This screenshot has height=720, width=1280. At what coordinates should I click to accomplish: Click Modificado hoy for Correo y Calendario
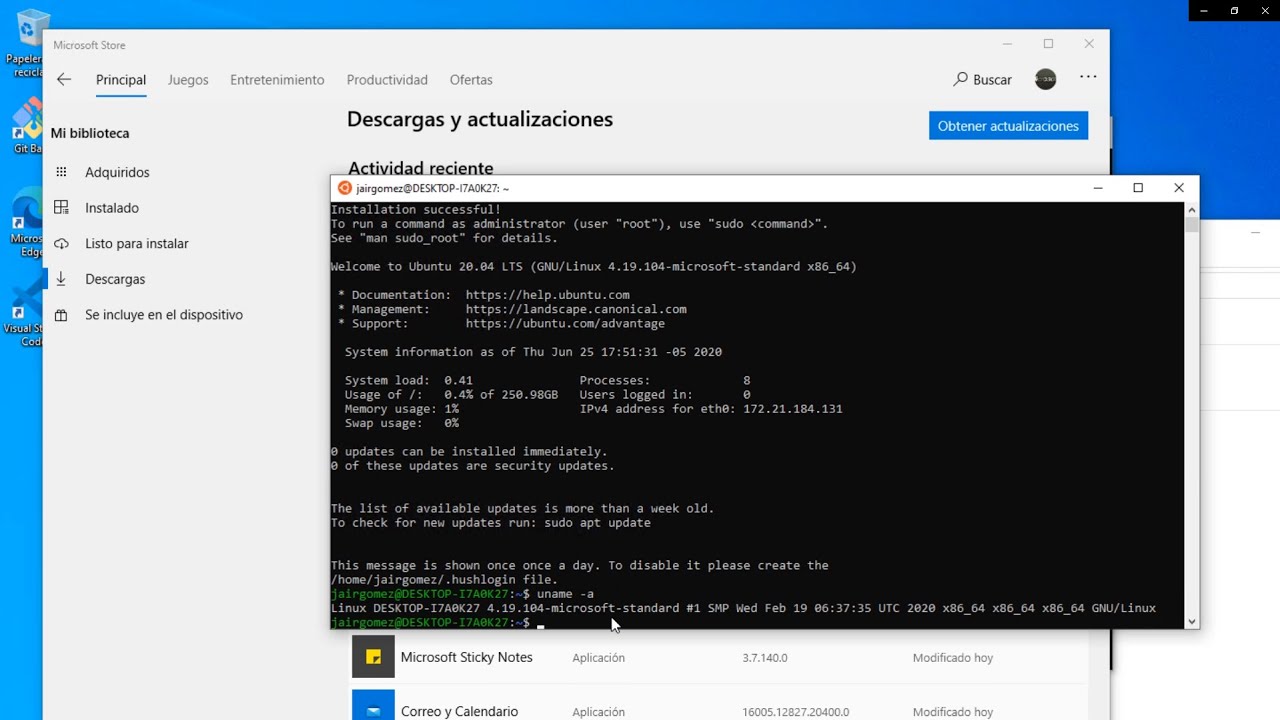click(x=953, y=712)
